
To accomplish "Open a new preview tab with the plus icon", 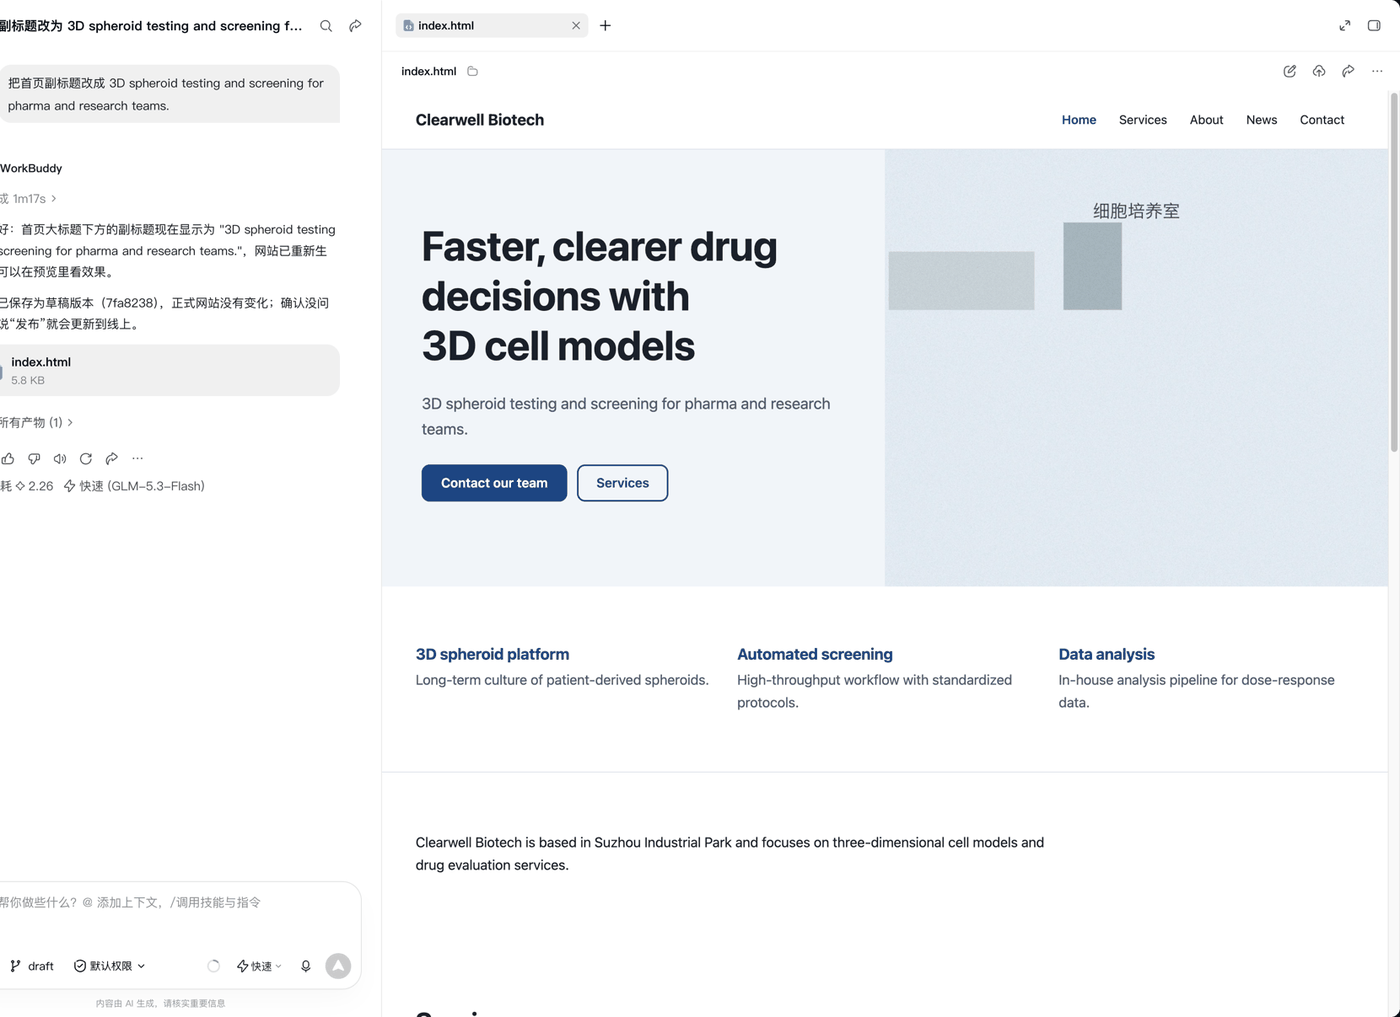I will (605, 26).
